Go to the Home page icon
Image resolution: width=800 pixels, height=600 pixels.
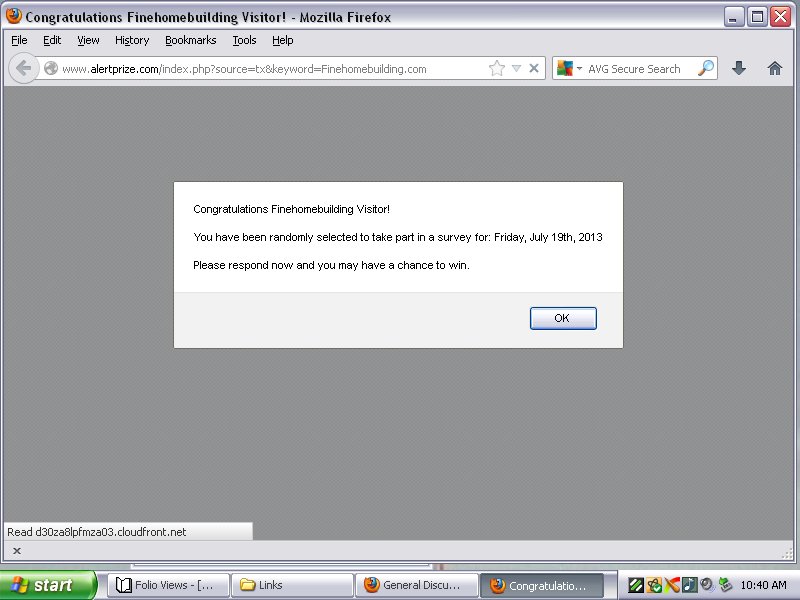pos(774,69)
